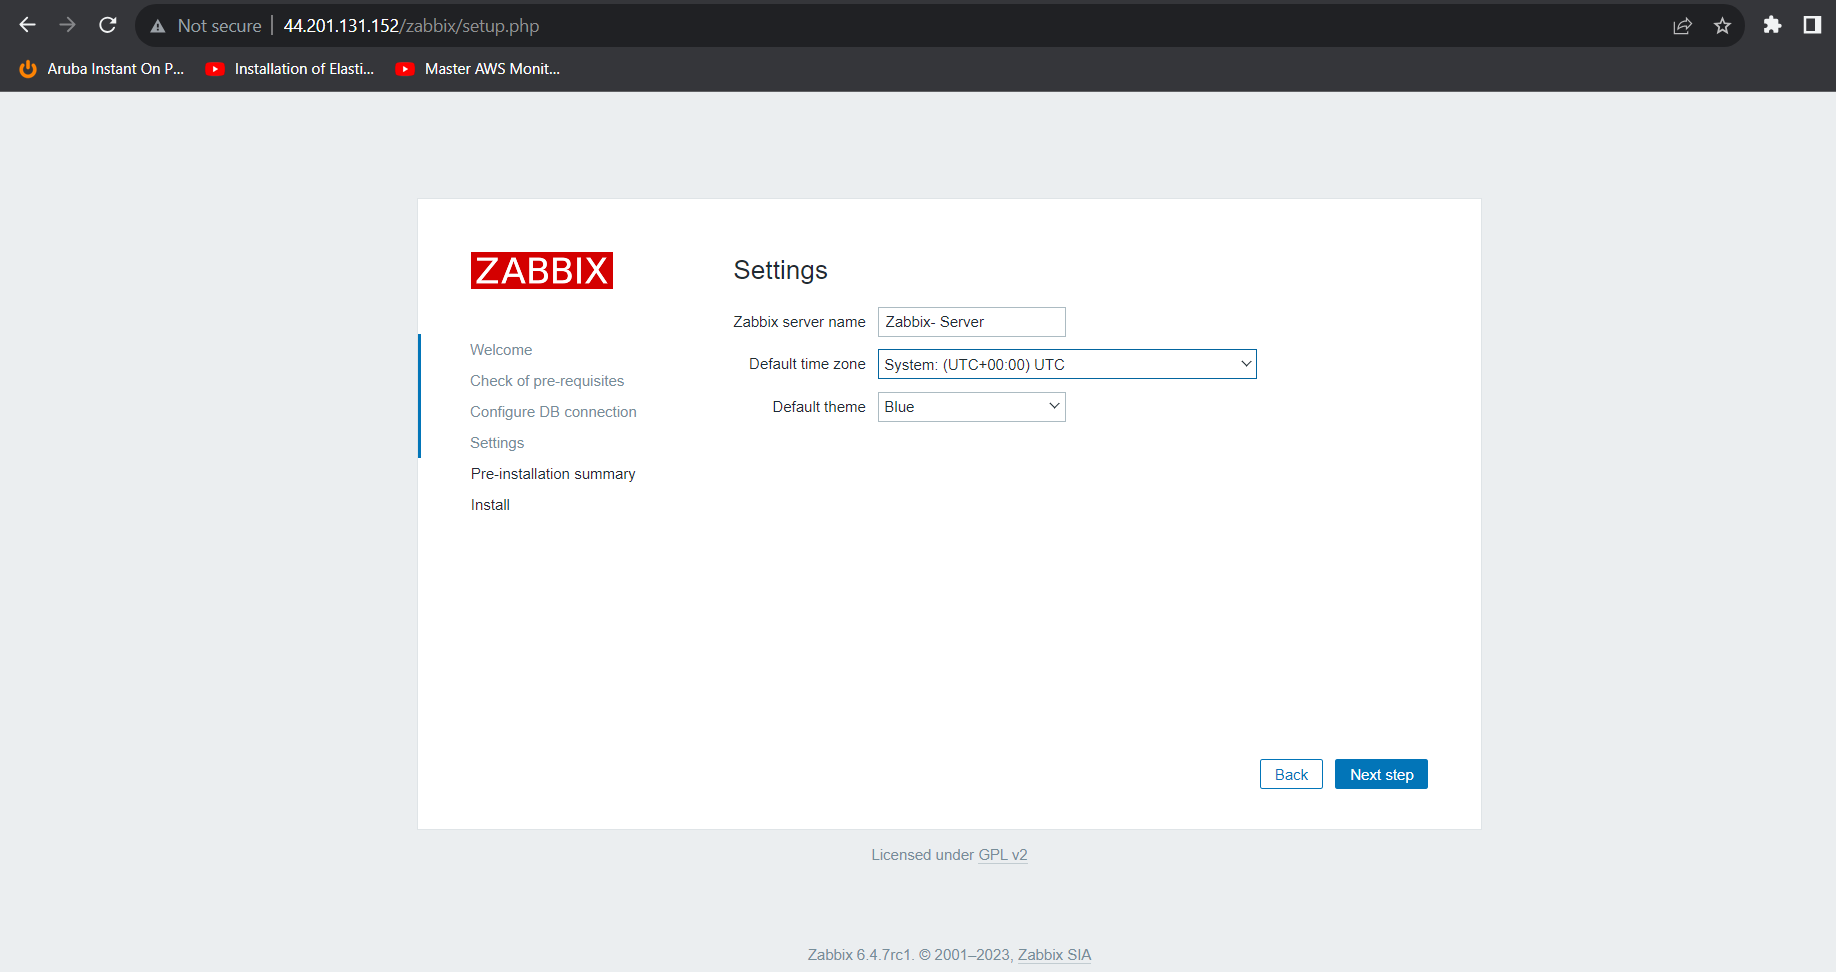Viewport: 1836px width, 972px height.
Task: Click the Default theme label
Action: coord(819,407)
